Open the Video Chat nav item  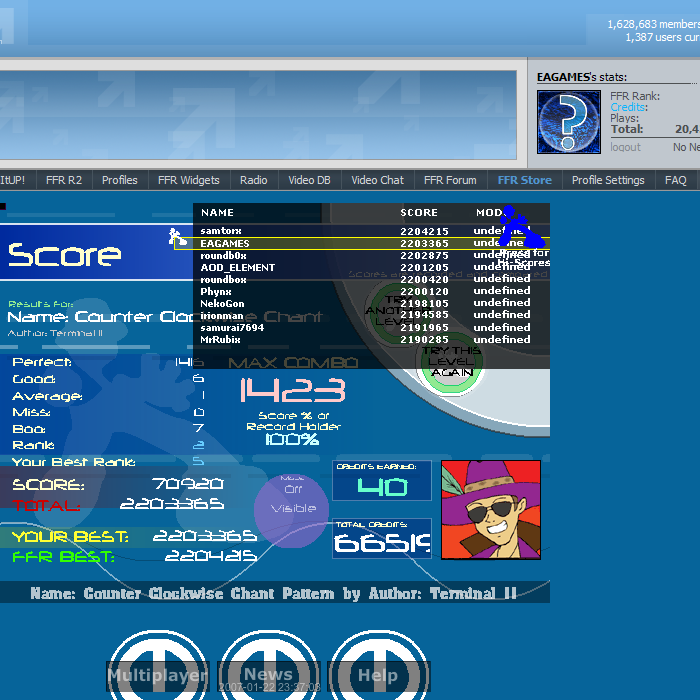click(x=378, y=180)
